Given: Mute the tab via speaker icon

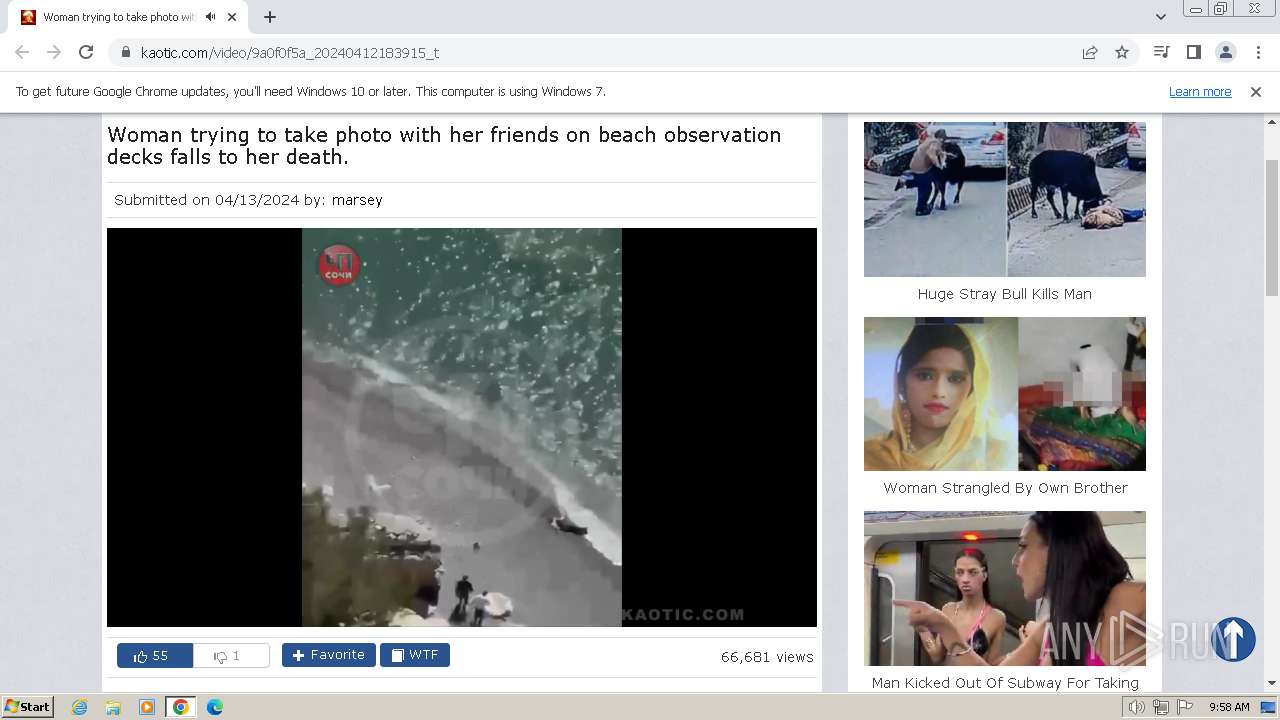Looking at the screenshot, I should tap(210, 17).
